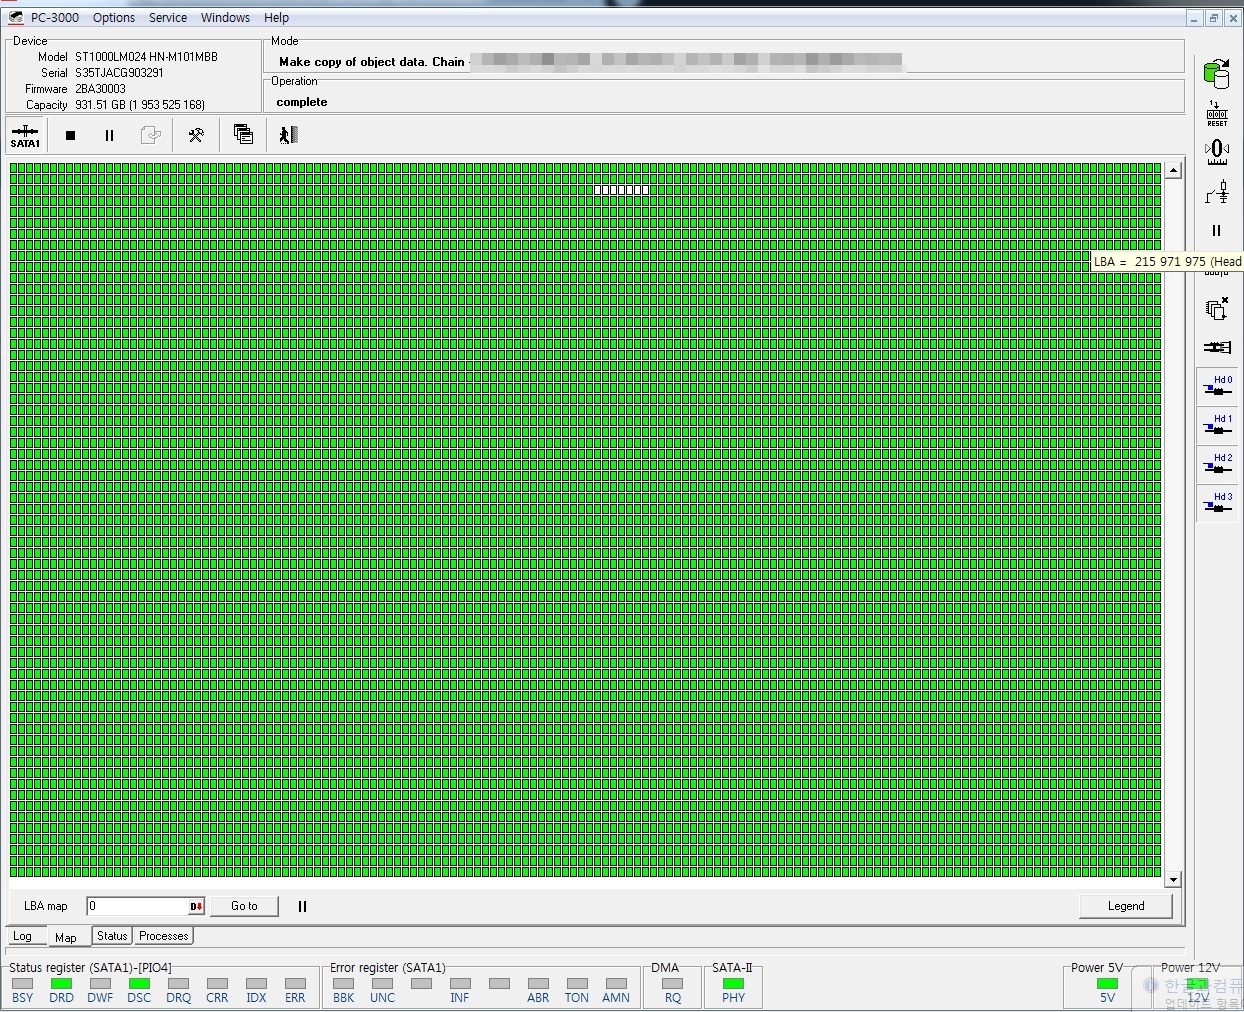This screenshot has width=1244, height=1012.
Task: Click the power switch circuit icon
Action: 1217,191
